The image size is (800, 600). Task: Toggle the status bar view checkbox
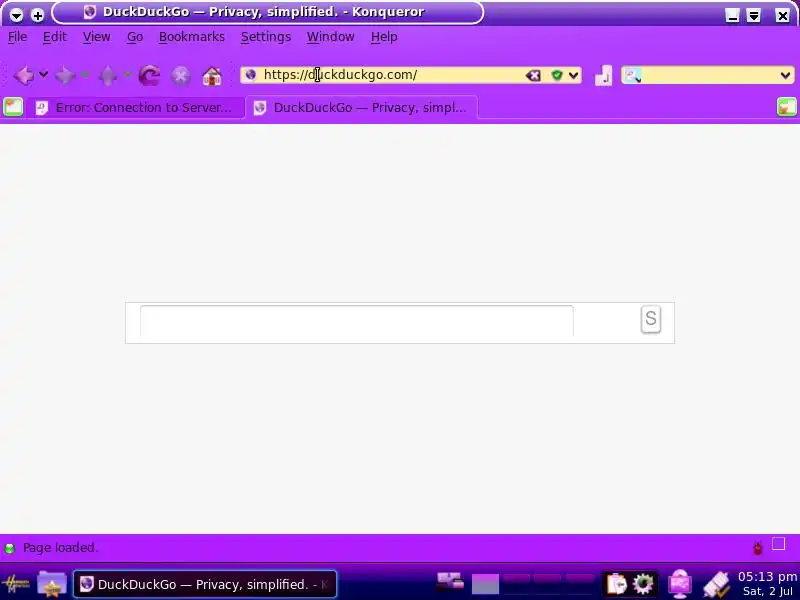coord(779,544)
